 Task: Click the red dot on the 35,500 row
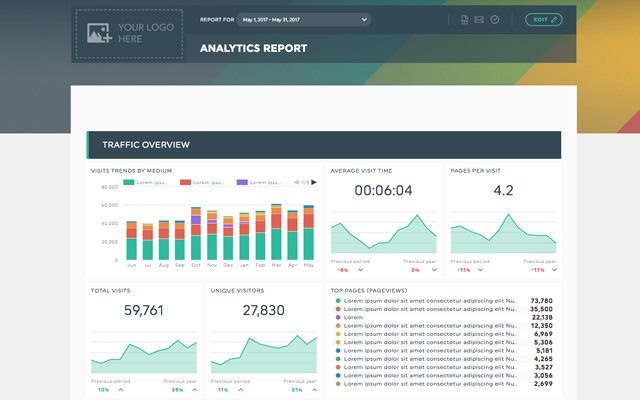(338, 309)
